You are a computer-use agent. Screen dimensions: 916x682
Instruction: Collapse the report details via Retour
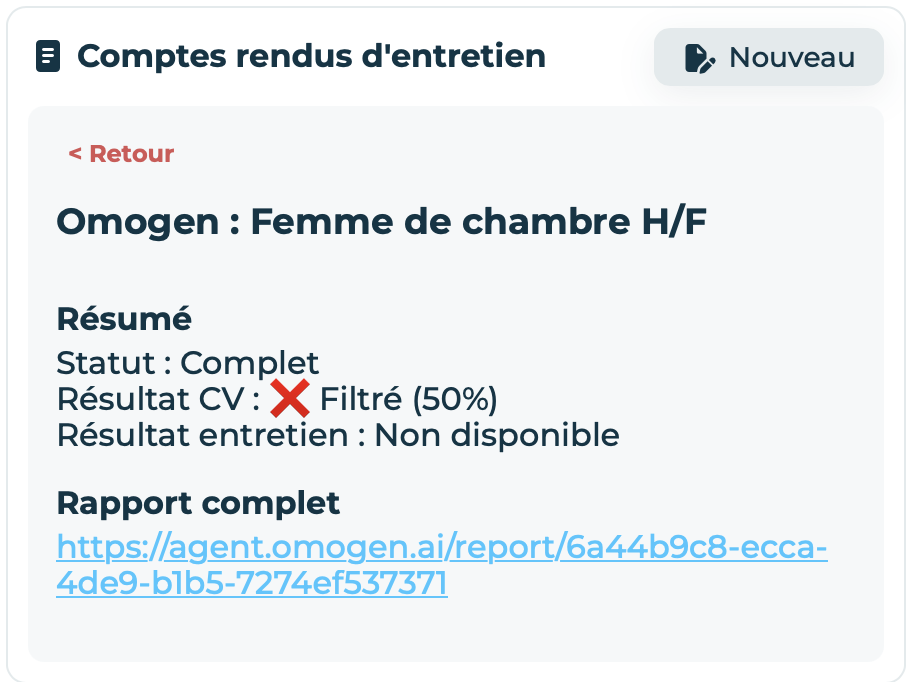[120, 154]
